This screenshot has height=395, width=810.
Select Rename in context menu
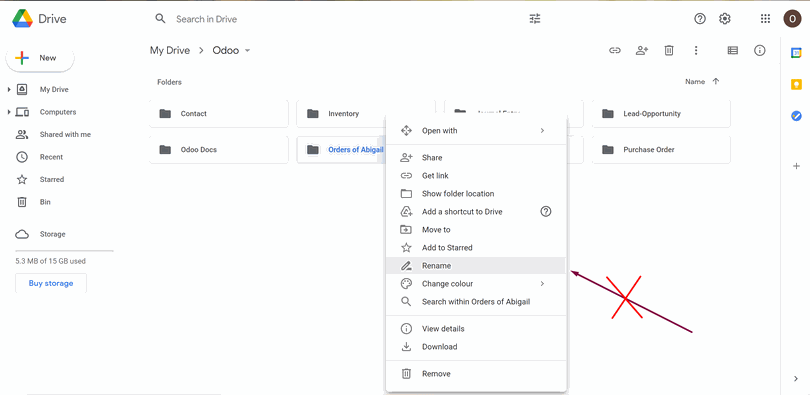point(476,265)
